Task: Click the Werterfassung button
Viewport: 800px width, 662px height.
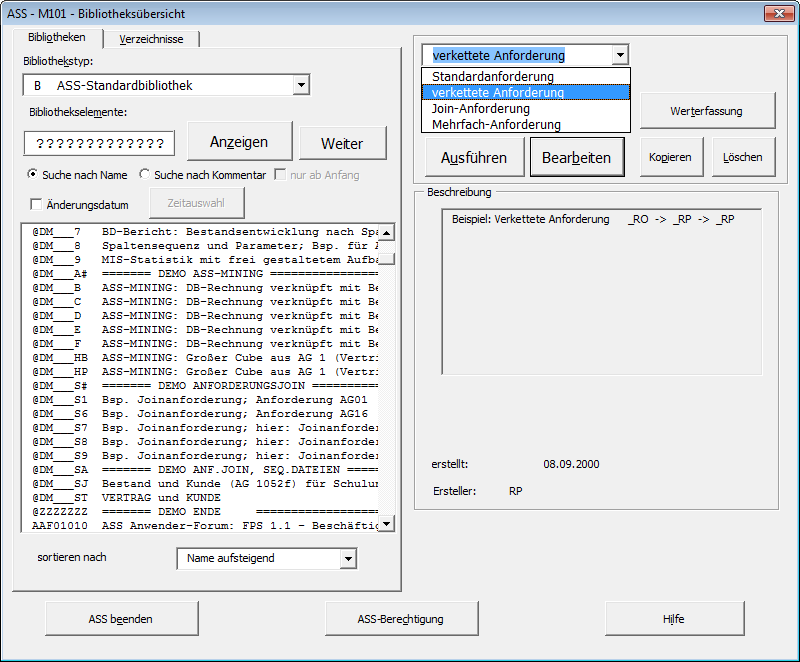Action: coord(707,111)
